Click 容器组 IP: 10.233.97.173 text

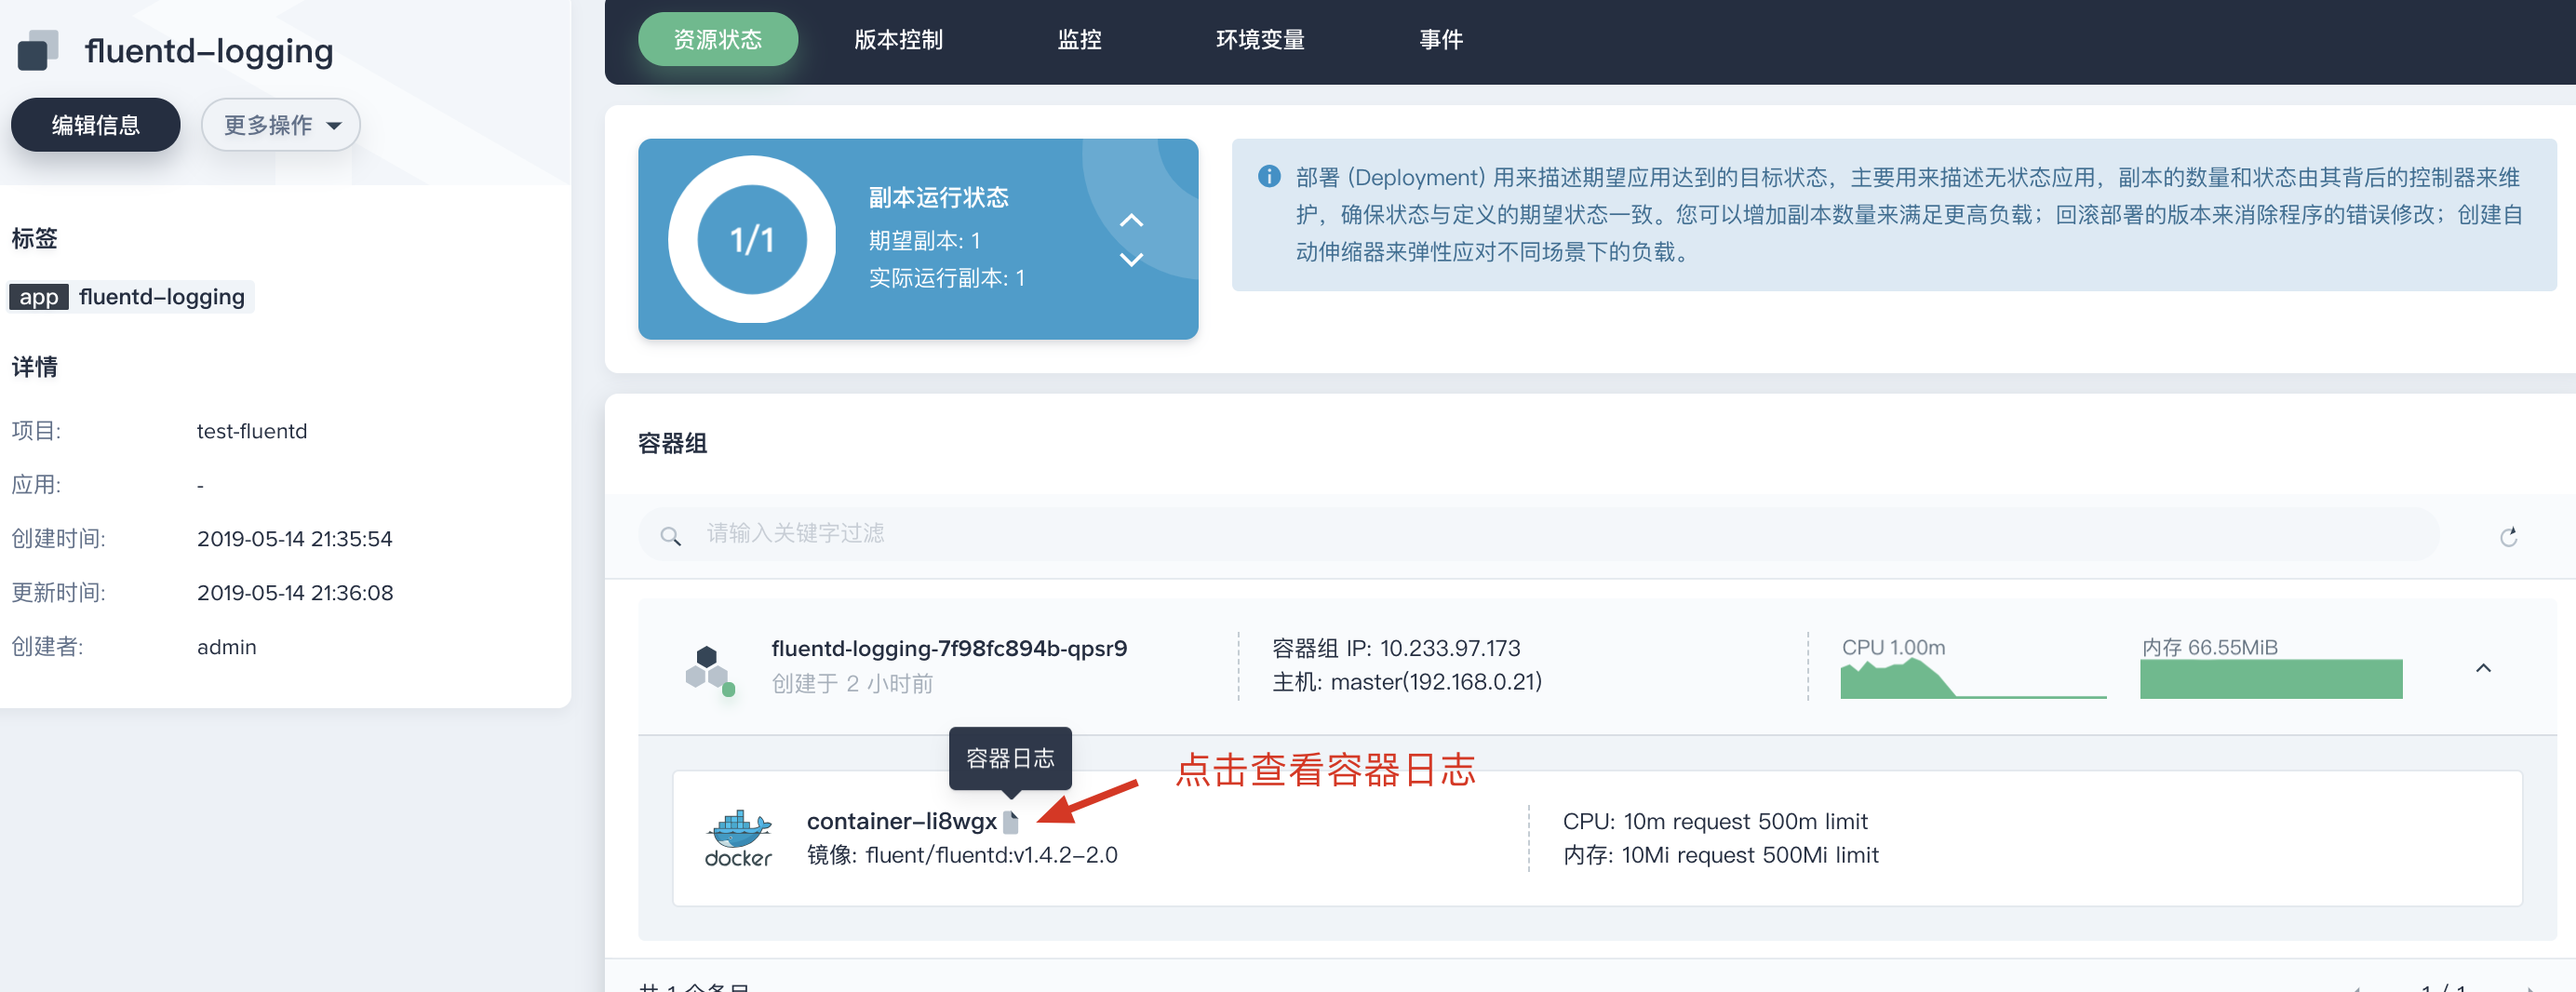pos(1396,648)
